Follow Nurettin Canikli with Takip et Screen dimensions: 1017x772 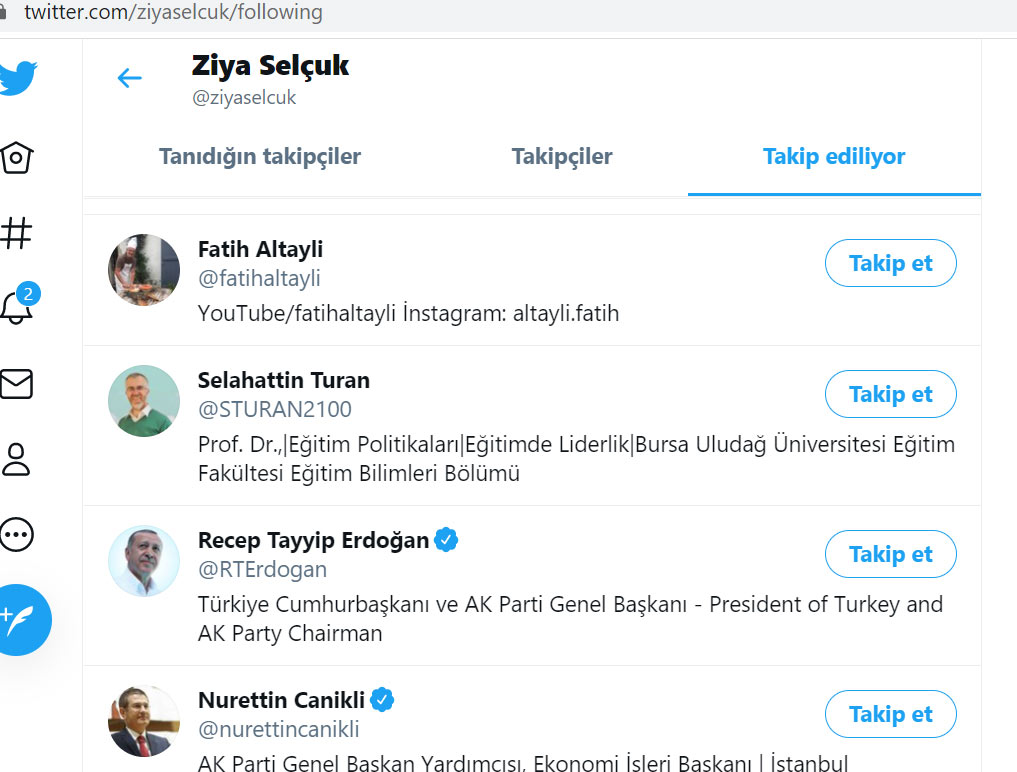point(890,715)
